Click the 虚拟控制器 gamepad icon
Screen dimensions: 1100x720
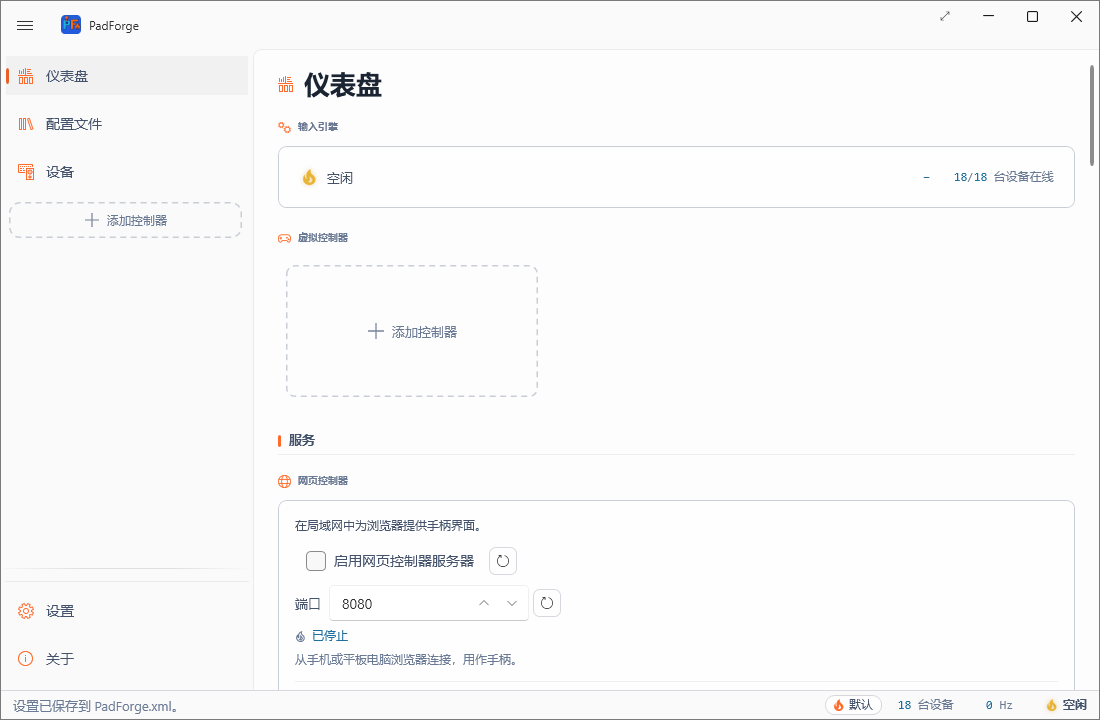pyautogui.click(x=284, y=238)
